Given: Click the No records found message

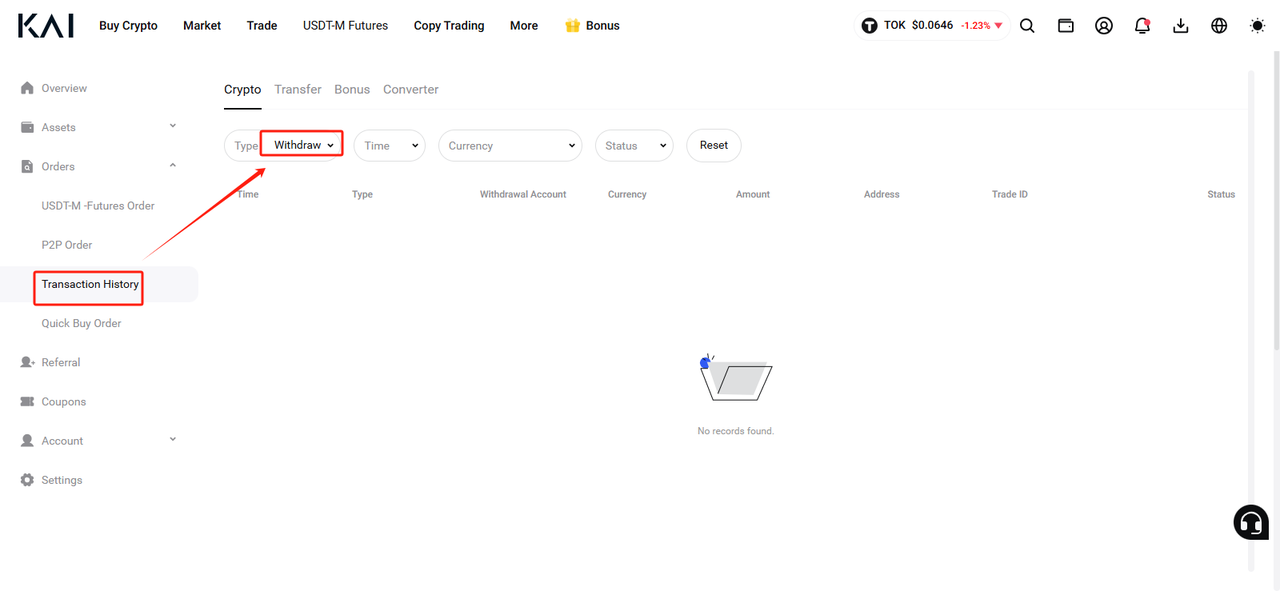Looking at the screenshot, I should pyautogui.click(x=736, y=431).
